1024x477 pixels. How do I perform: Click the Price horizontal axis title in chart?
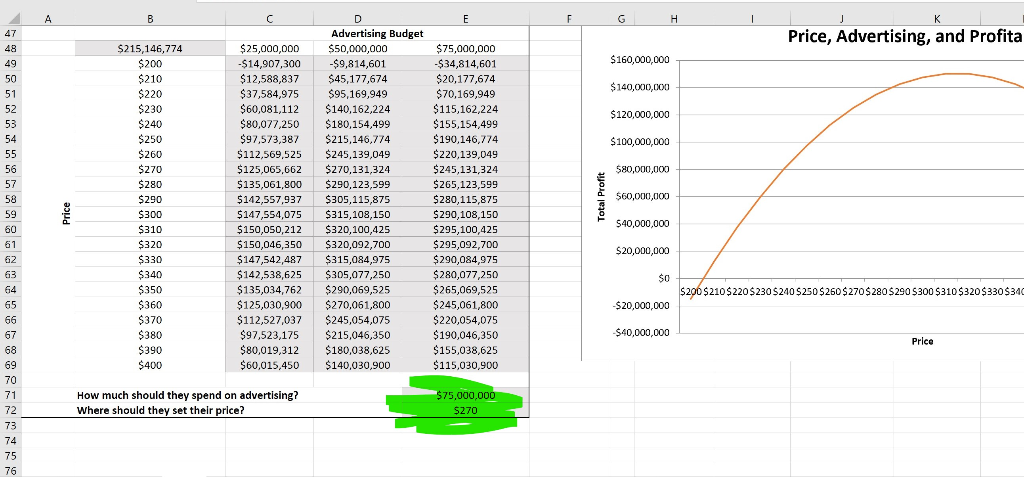pos(922,341)
